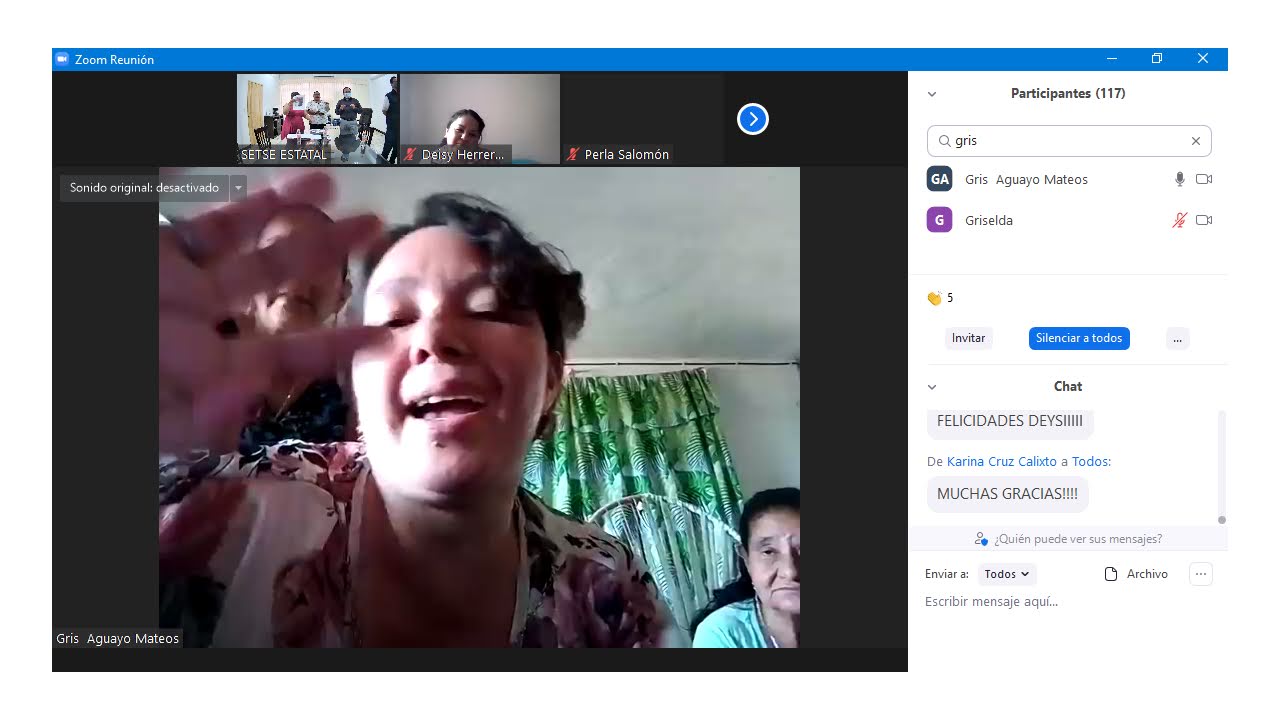Viewport: 1280px width, 720px height.
Task: Open the Enviar a Todos dropdown
Action: click(1006, 574)
